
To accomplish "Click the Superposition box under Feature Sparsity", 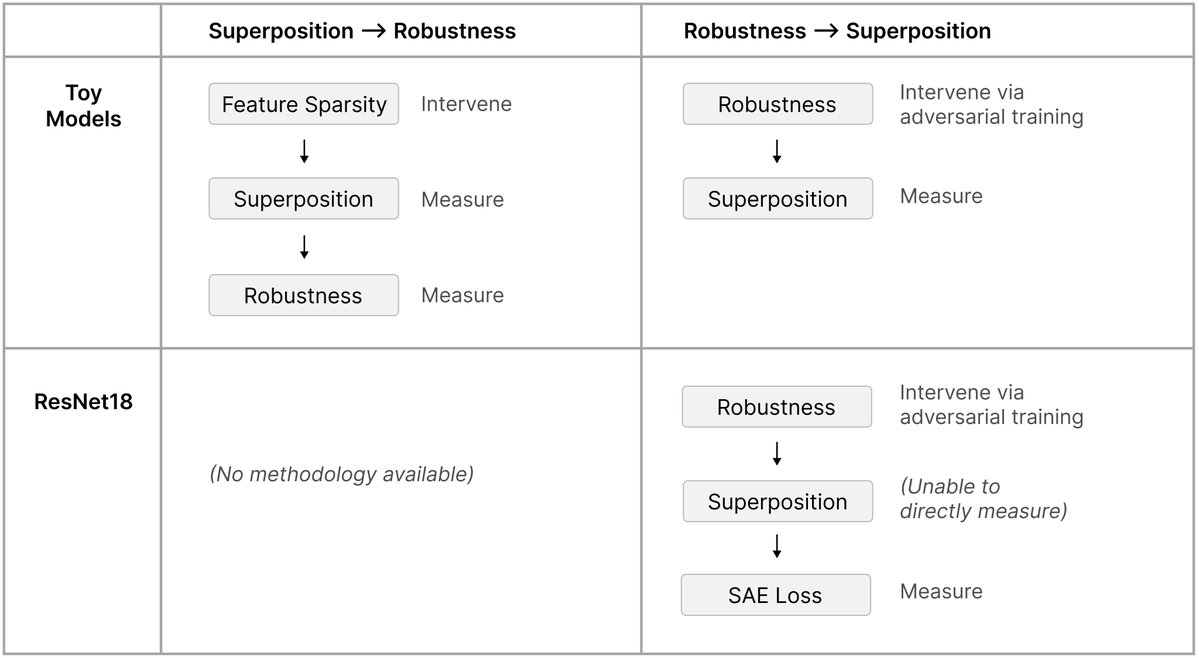I will click(x=303, y=199).
